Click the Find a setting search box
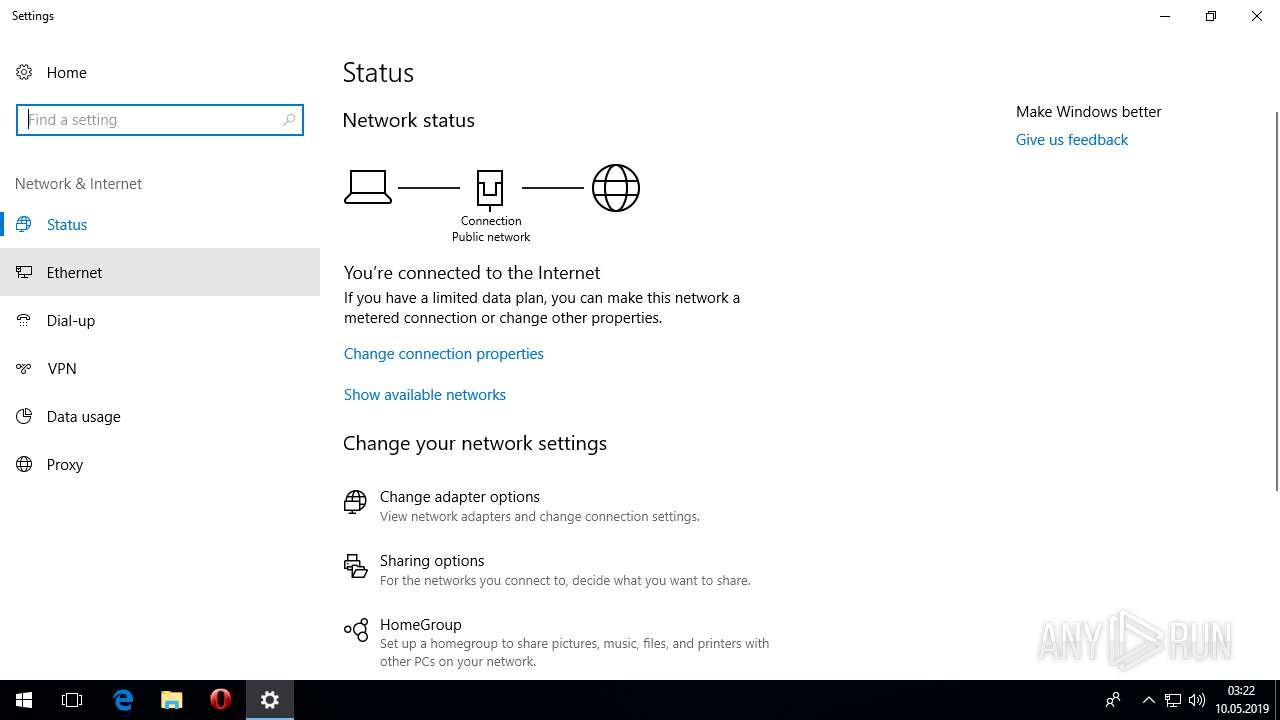 coord(160,119)
